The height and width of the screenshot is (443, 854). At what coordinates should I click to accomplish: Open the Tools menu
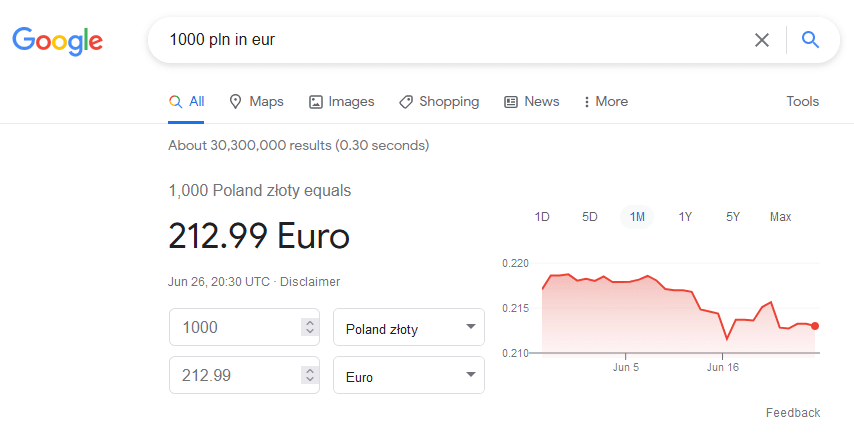point(802,101)
